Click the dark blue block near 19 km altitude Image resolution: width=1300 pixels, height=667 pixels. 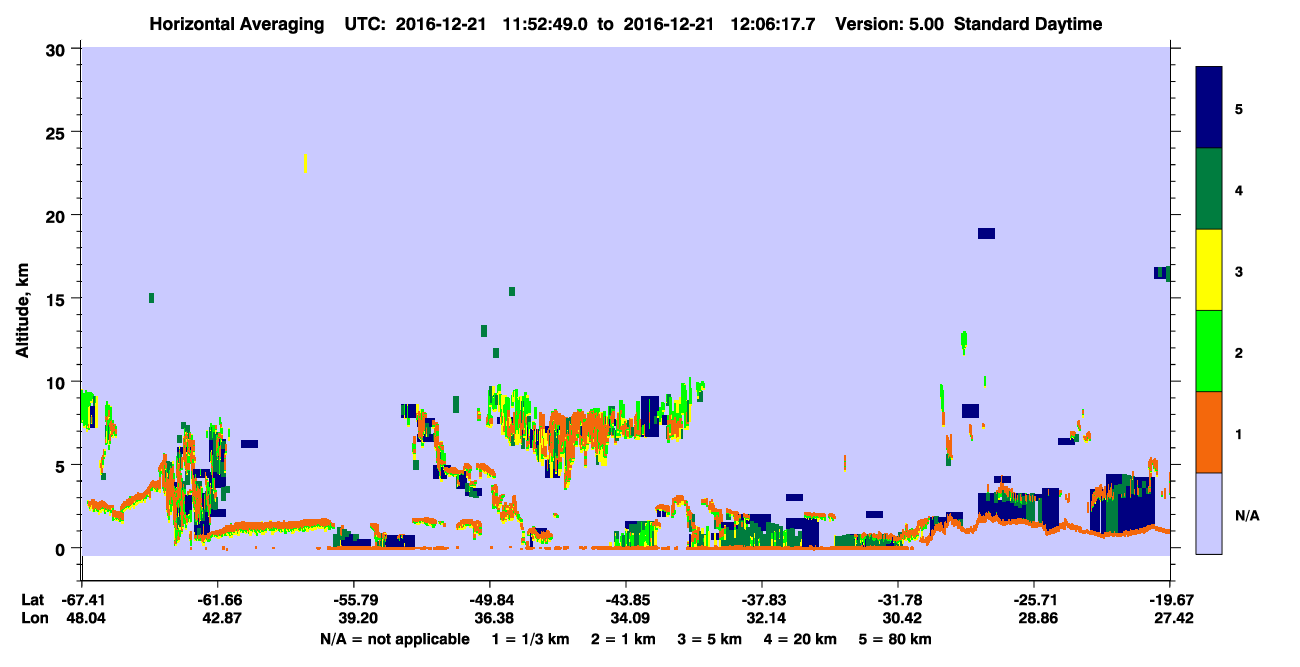[986, 233]
